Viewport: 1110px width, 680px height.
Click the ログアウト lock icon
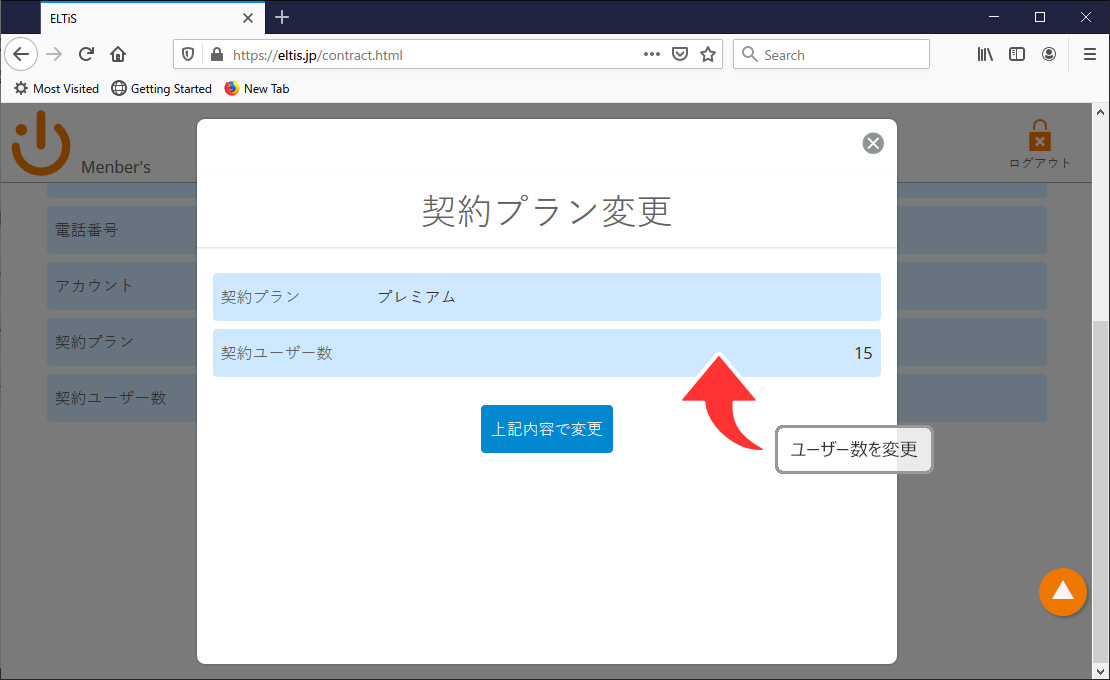click(1039, 135)
